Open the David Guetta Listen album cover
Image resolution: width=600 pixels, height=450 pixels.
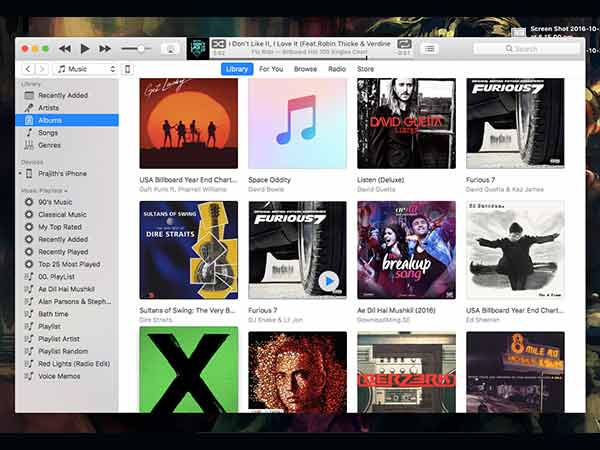coord(406,123)
